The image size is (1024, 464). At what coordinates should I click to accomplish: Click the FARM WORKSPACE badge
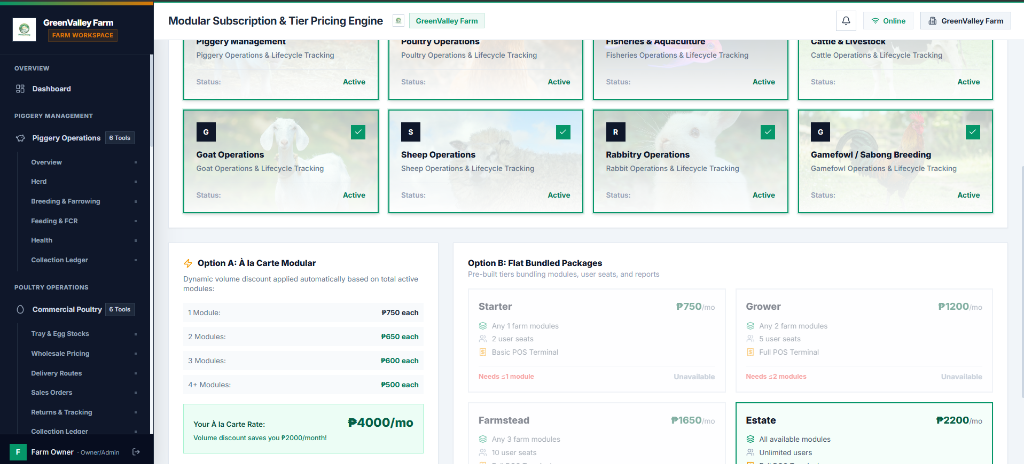(83, 35)
